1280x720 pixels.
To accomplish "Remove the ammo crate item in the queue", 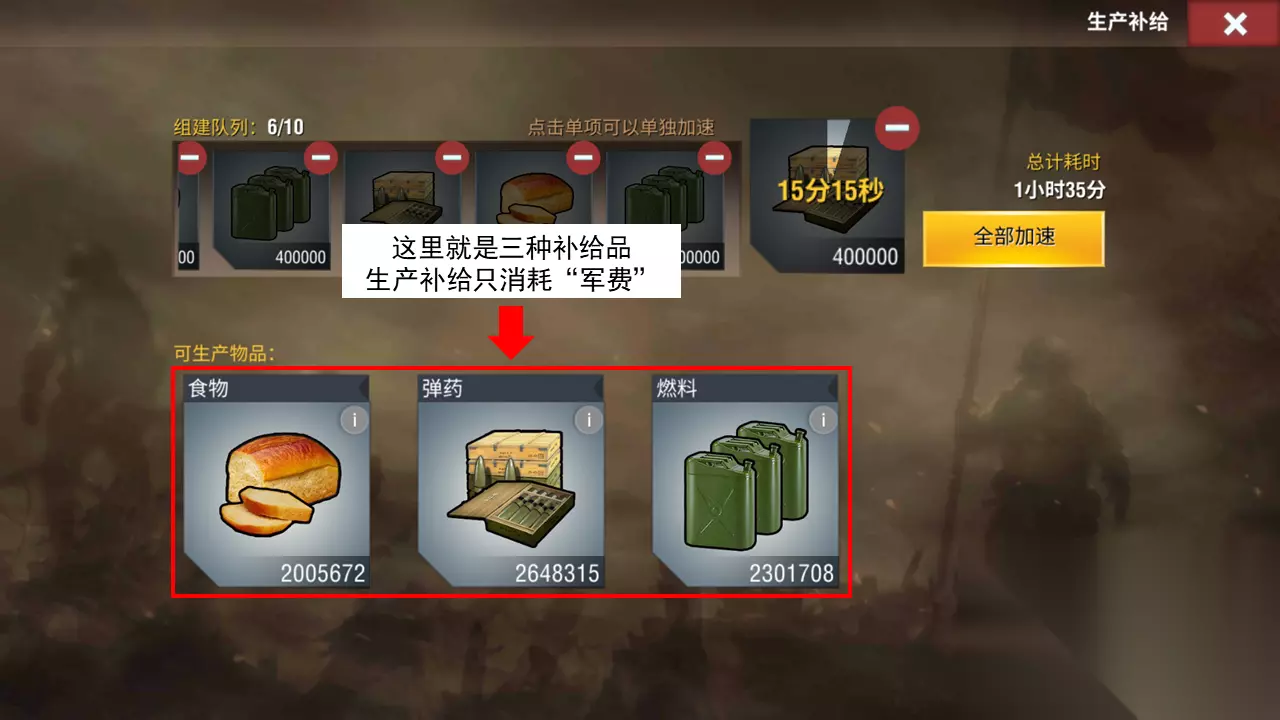I will point(452,158).
